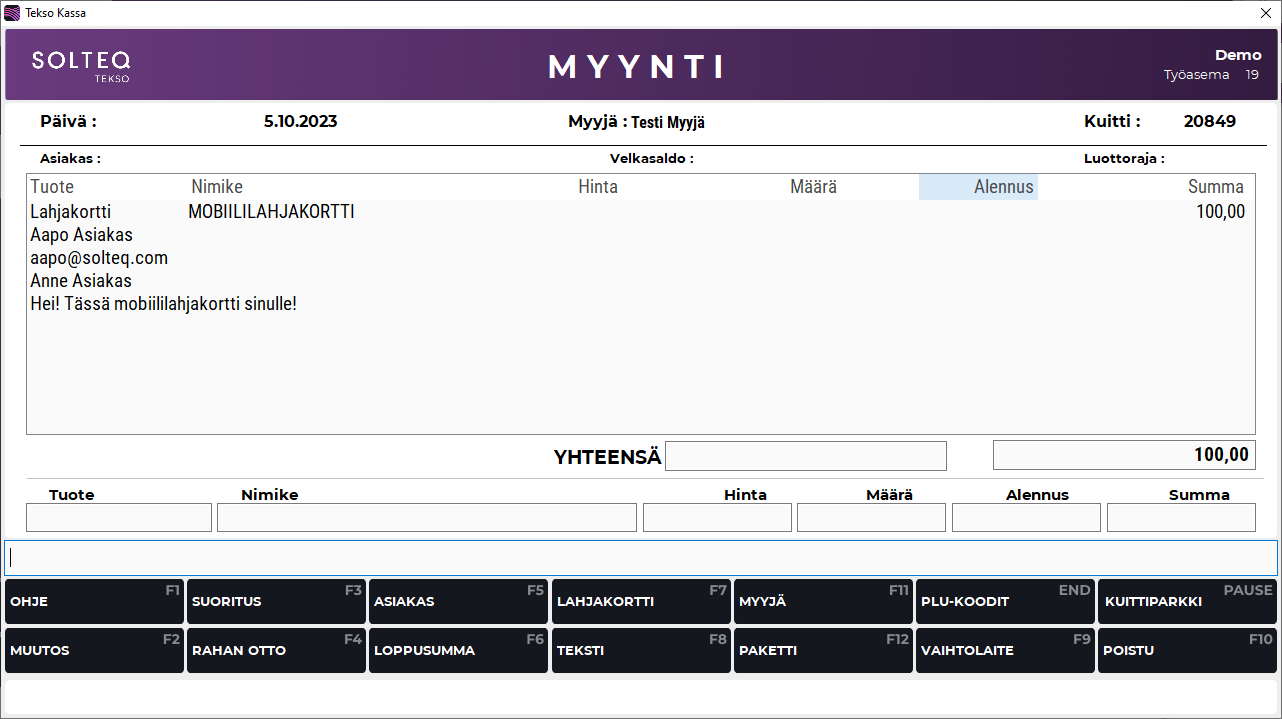Image resolution: width=1282 pixels, height=719 pixels.
Task: Click the Tekso Kassa title bar icon
Action: pos(12,13)
